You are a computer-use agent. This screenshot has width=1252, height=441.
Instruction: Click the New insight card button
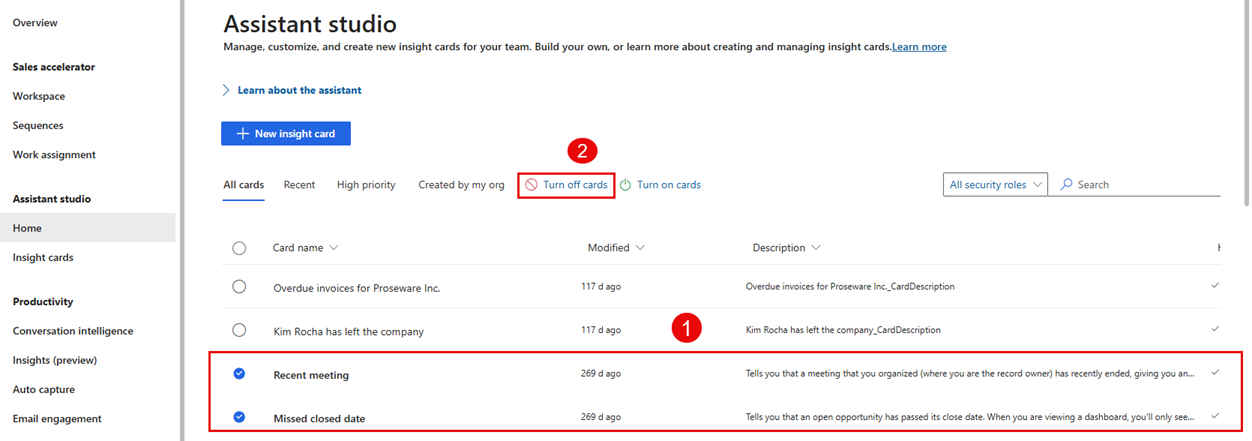point(286,134)
